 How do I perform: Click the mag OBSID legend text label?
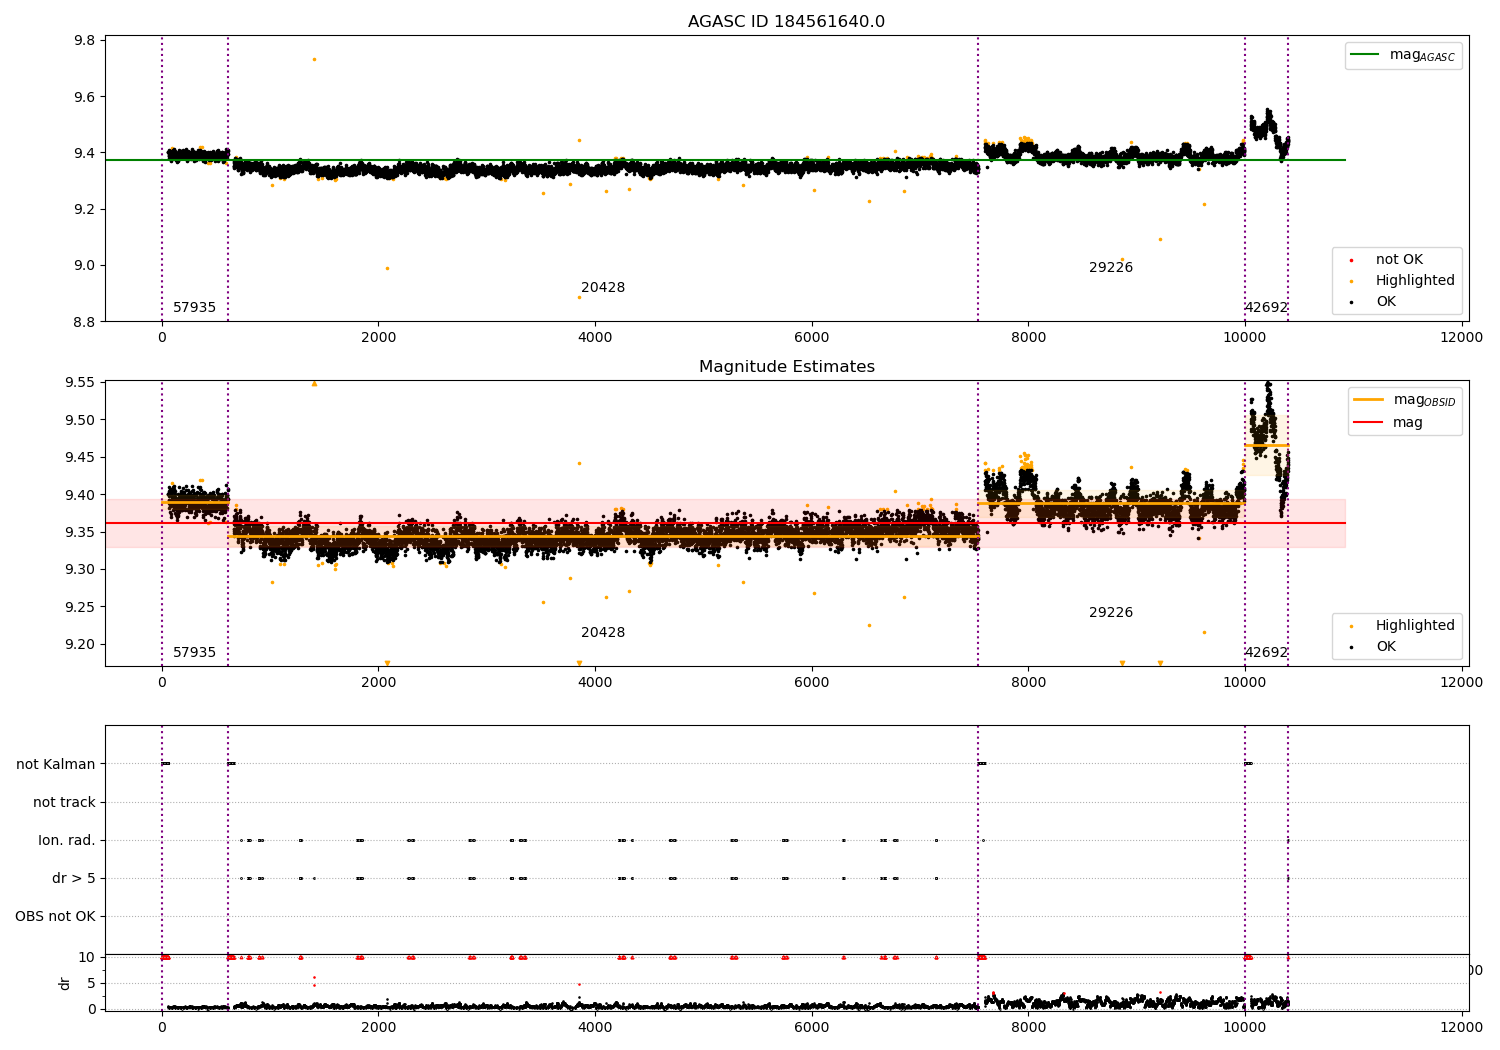click(1424, 401)
